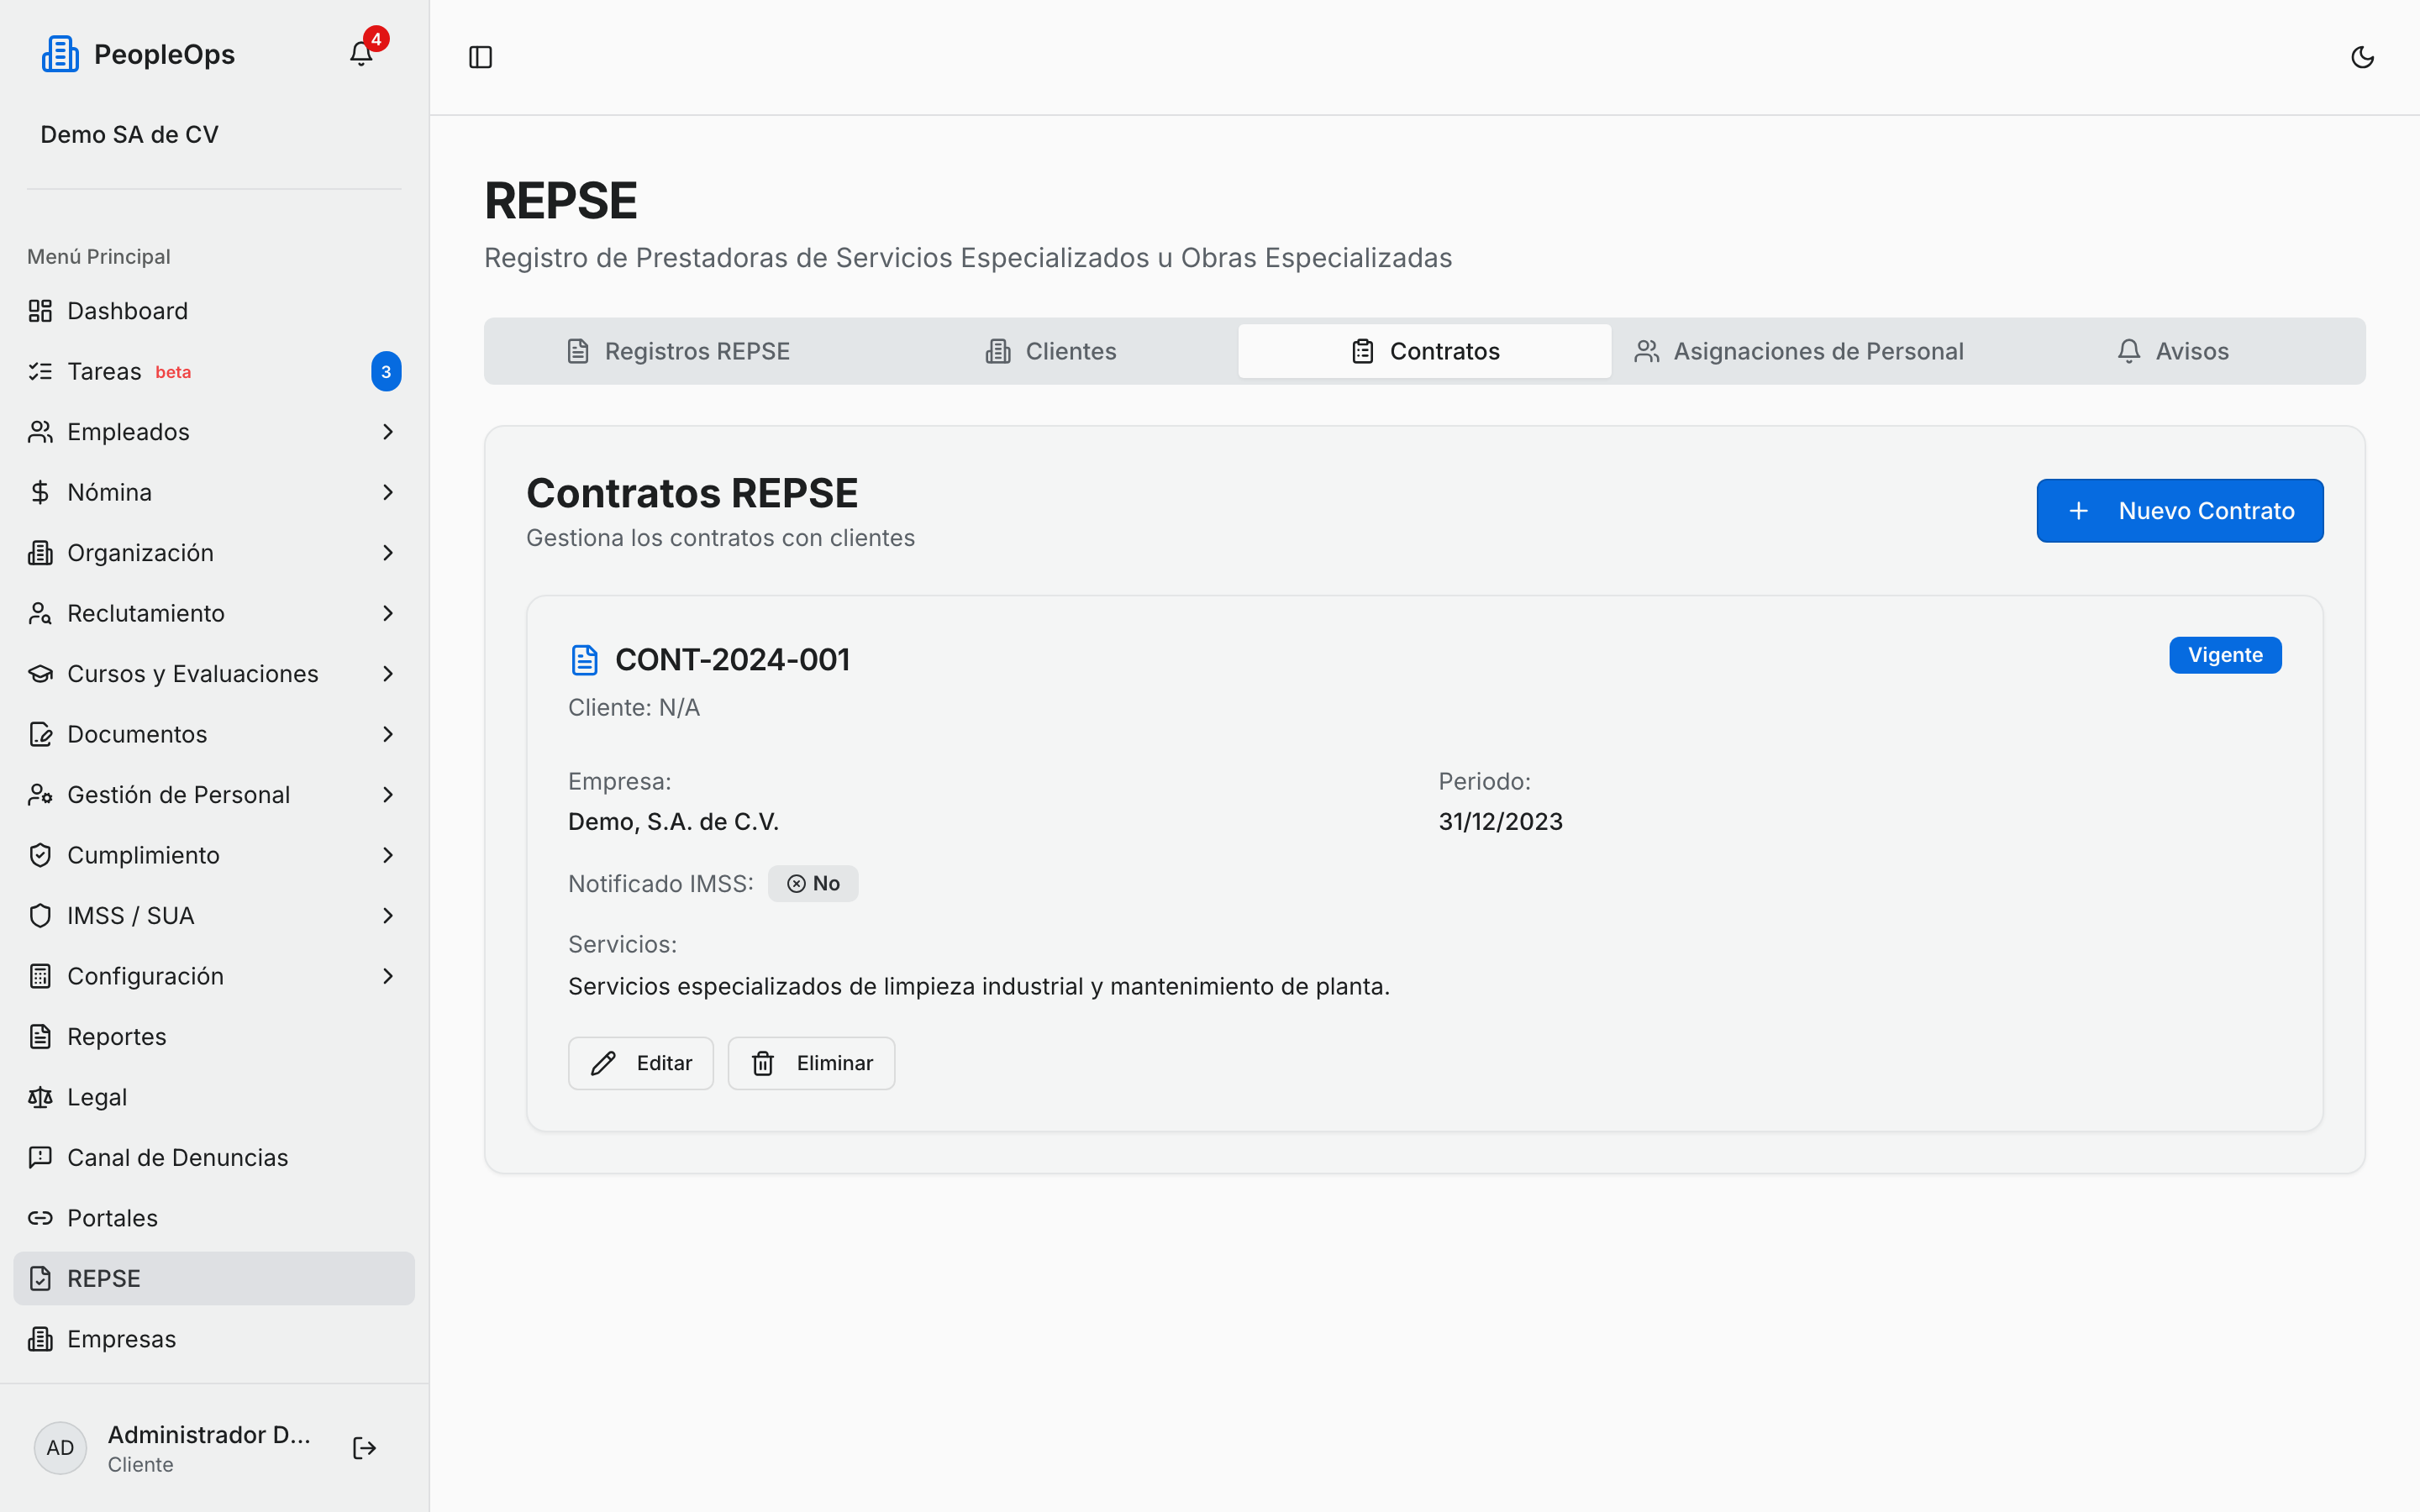Expand Gestión de Personal chevron
The width and height of the screenshot is (2420, 1512).
tap(388, 795)
